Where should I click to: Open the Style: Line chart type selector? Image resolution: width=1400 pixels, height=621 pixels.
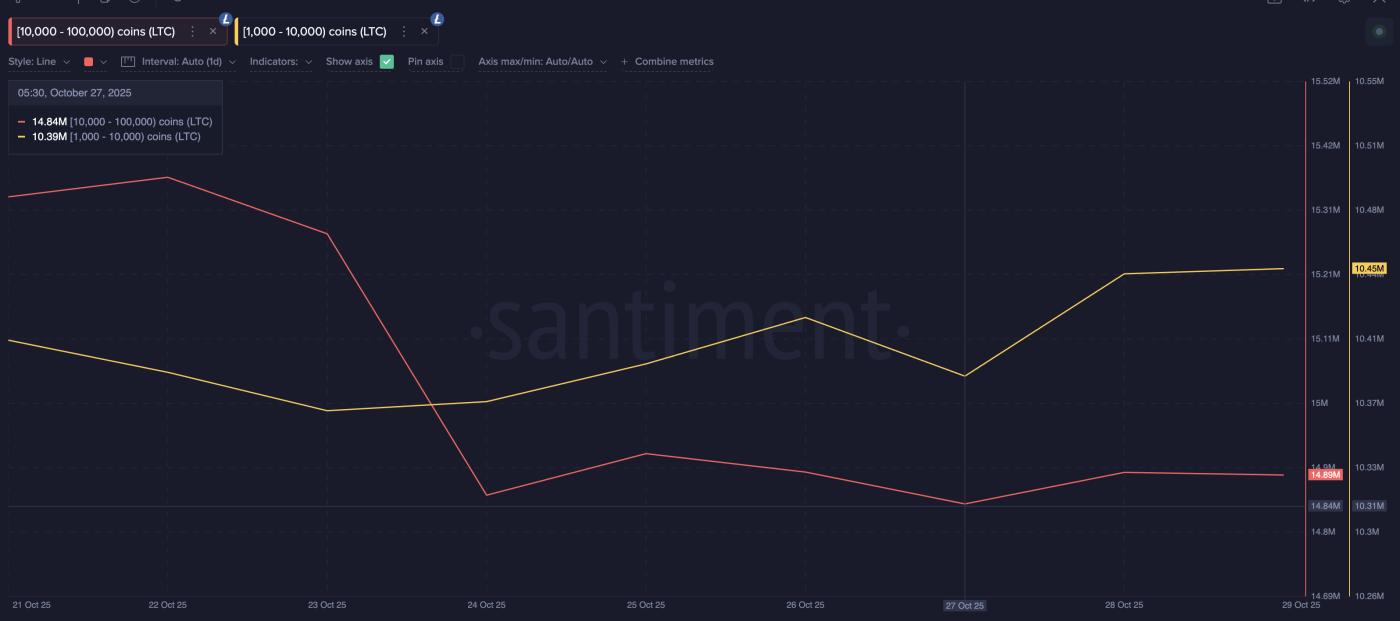[38, 61]
